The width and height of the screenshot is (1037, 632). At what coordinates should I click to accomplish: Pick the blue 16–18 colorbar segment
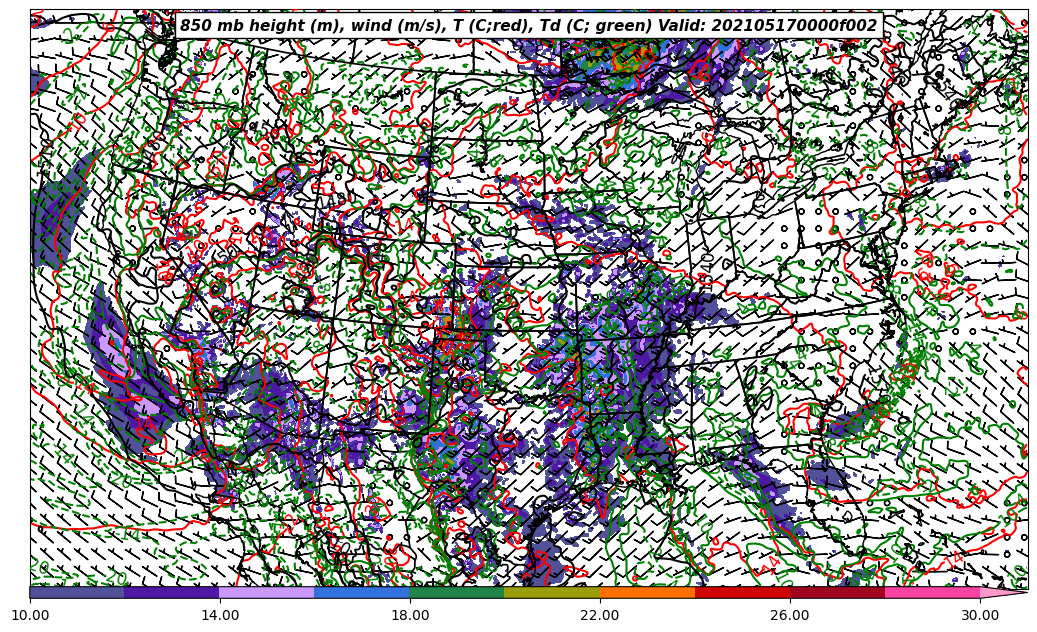(x=362, y=592)
